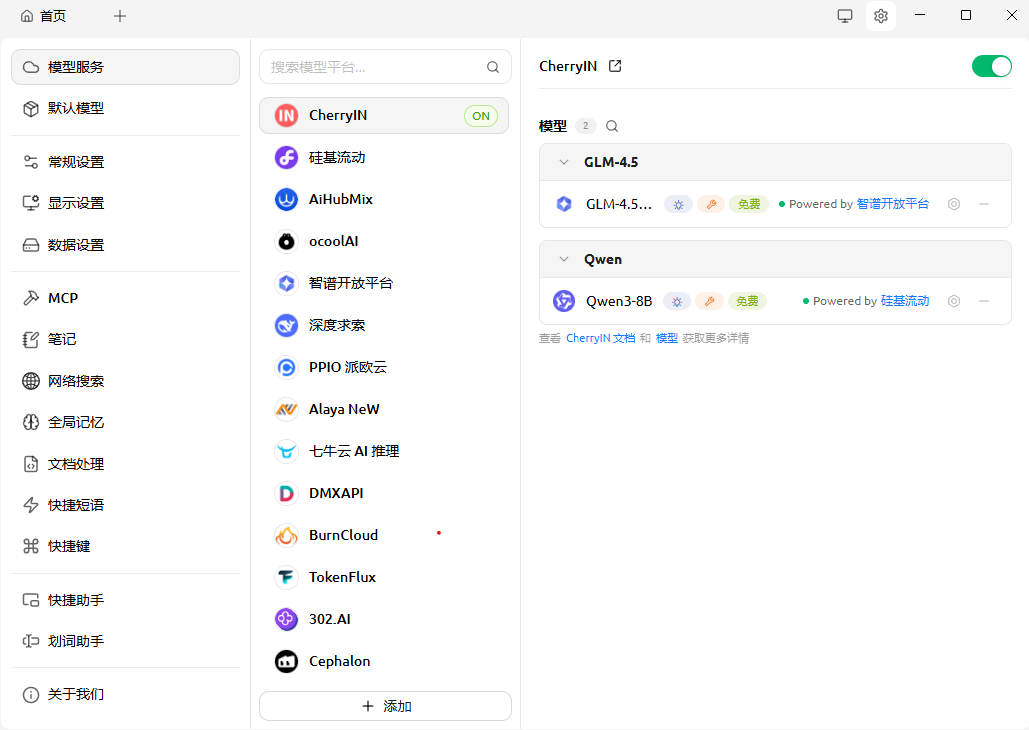Viewport: 1029px width, 730px height.
Task: Select ocoolAI provider
Action: (384, 242)
